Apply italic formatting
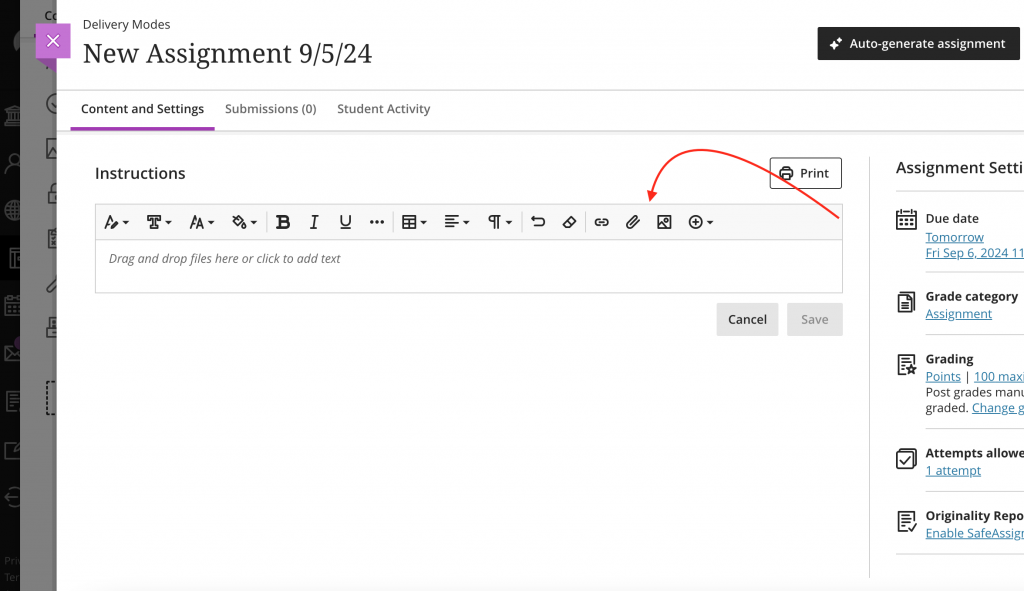1024x591 pixels. pos(314,221)
